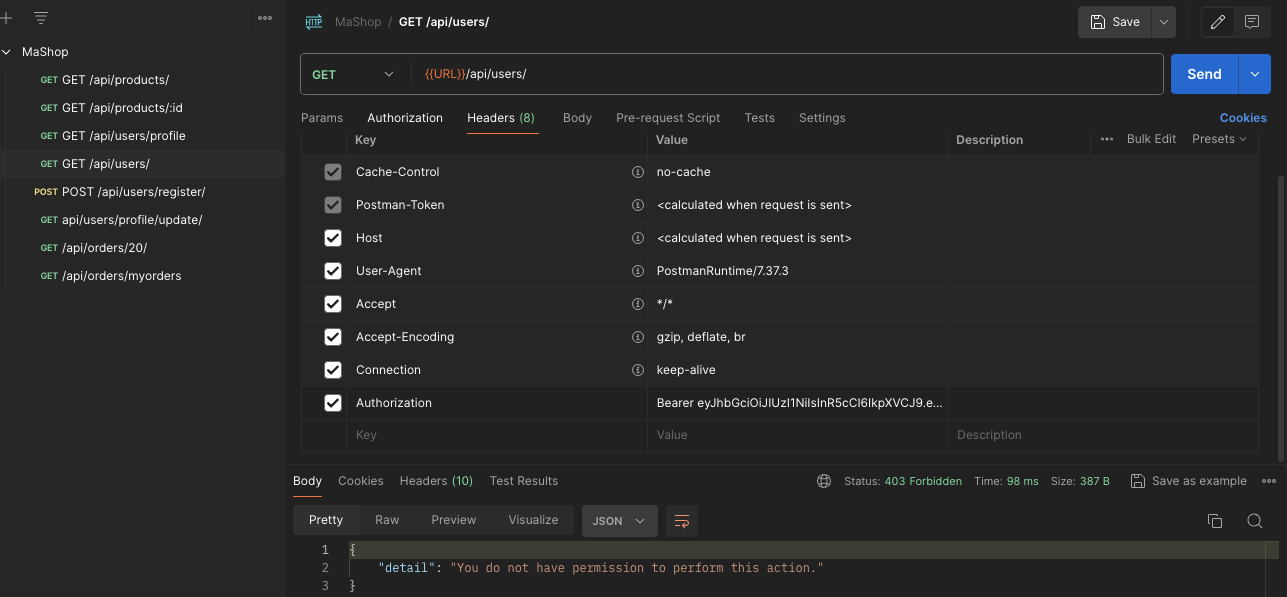1287x597 pixels.
Task: Switch to the Authorization tab
Action: pyautogui.click(x=404, y=118)
